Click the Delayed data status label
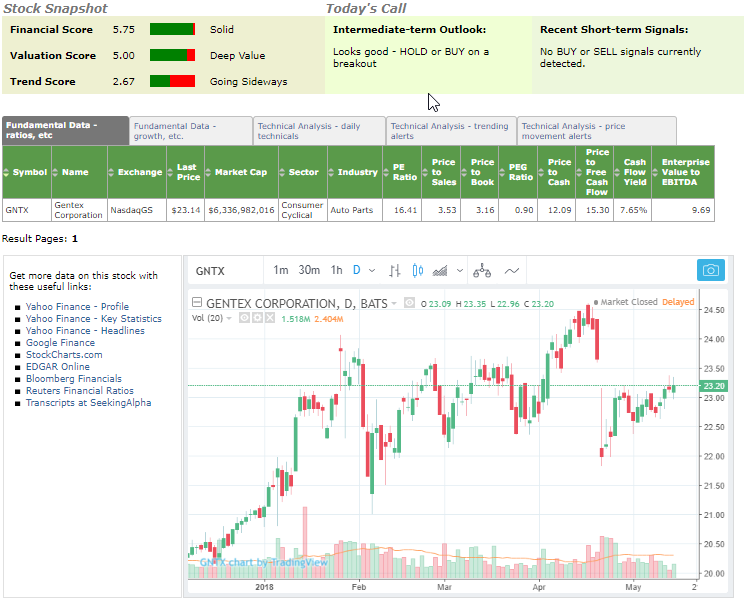748x603 pixels. (x=678, y=302)
